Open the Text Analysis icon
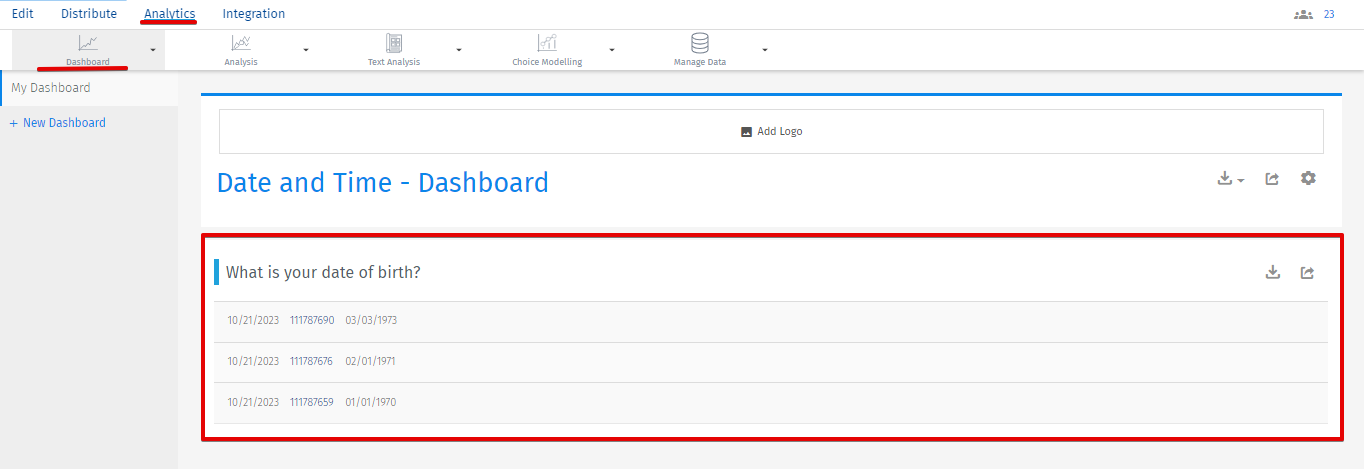The height and width of the screenshot is (469, 1364). tap(394, 43)
